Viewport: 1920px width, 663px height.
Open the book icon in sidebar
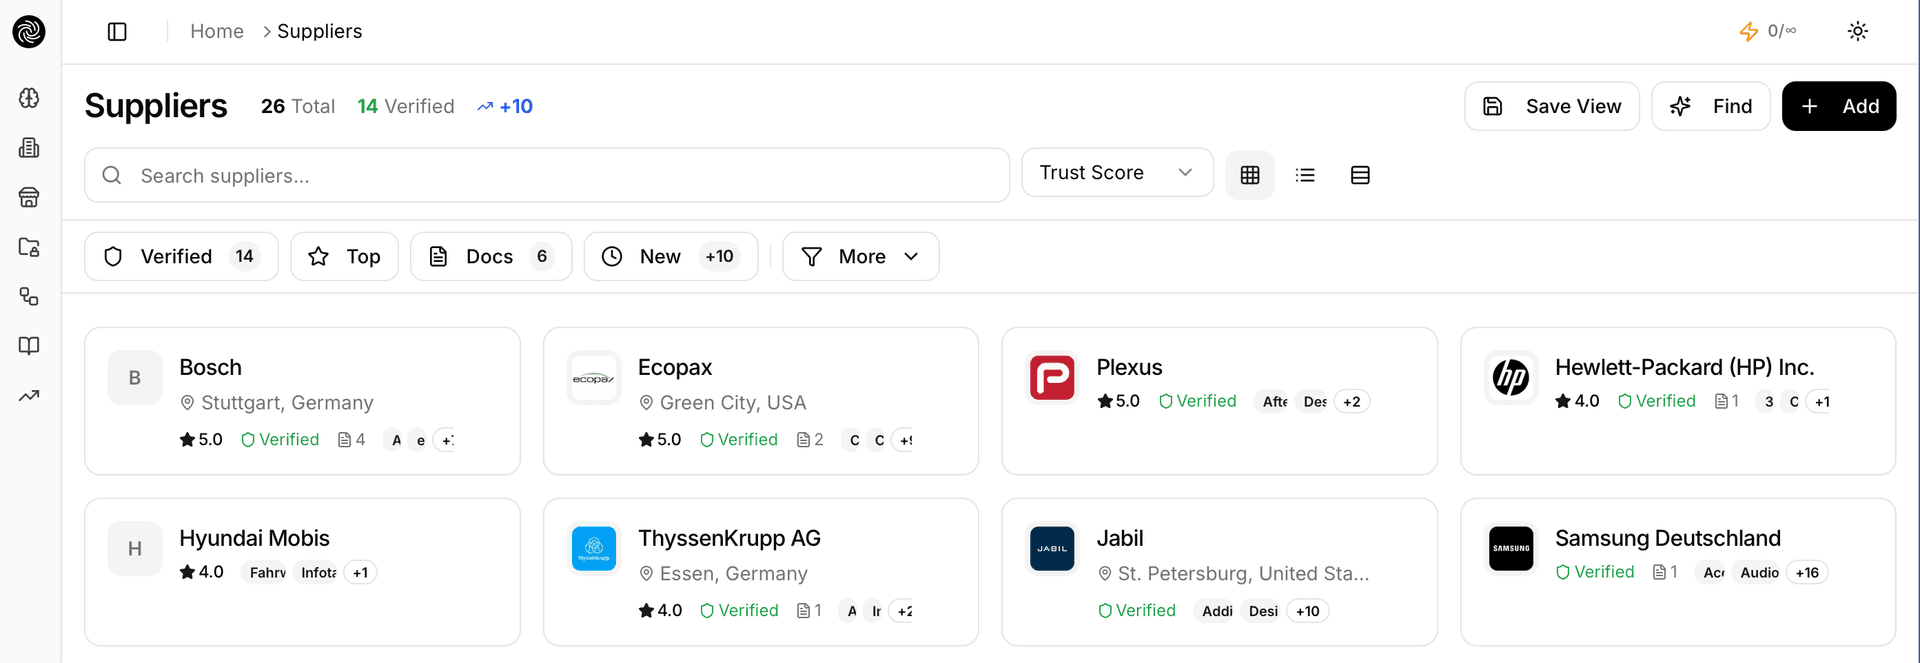(x=29, y=346)
